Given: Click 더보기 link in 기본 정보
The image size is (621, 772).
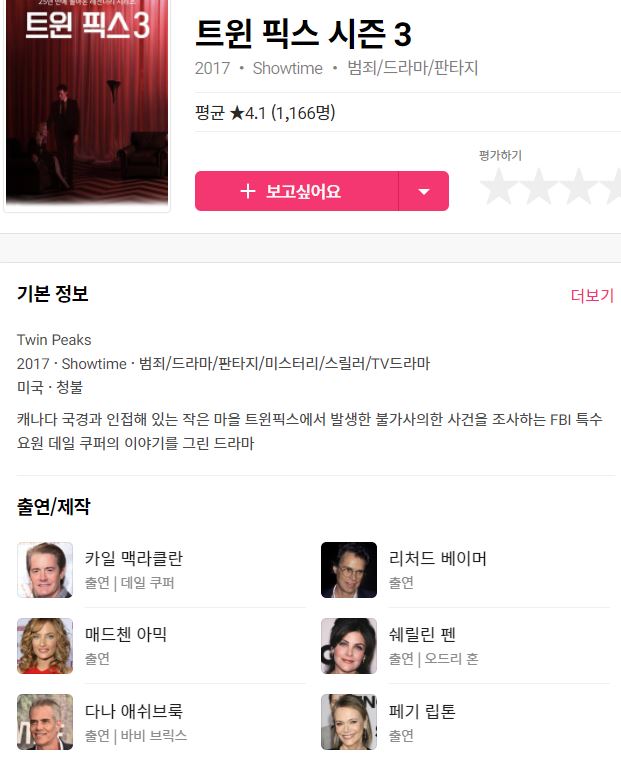Looking at the screenshot, I should click(592, 295).
